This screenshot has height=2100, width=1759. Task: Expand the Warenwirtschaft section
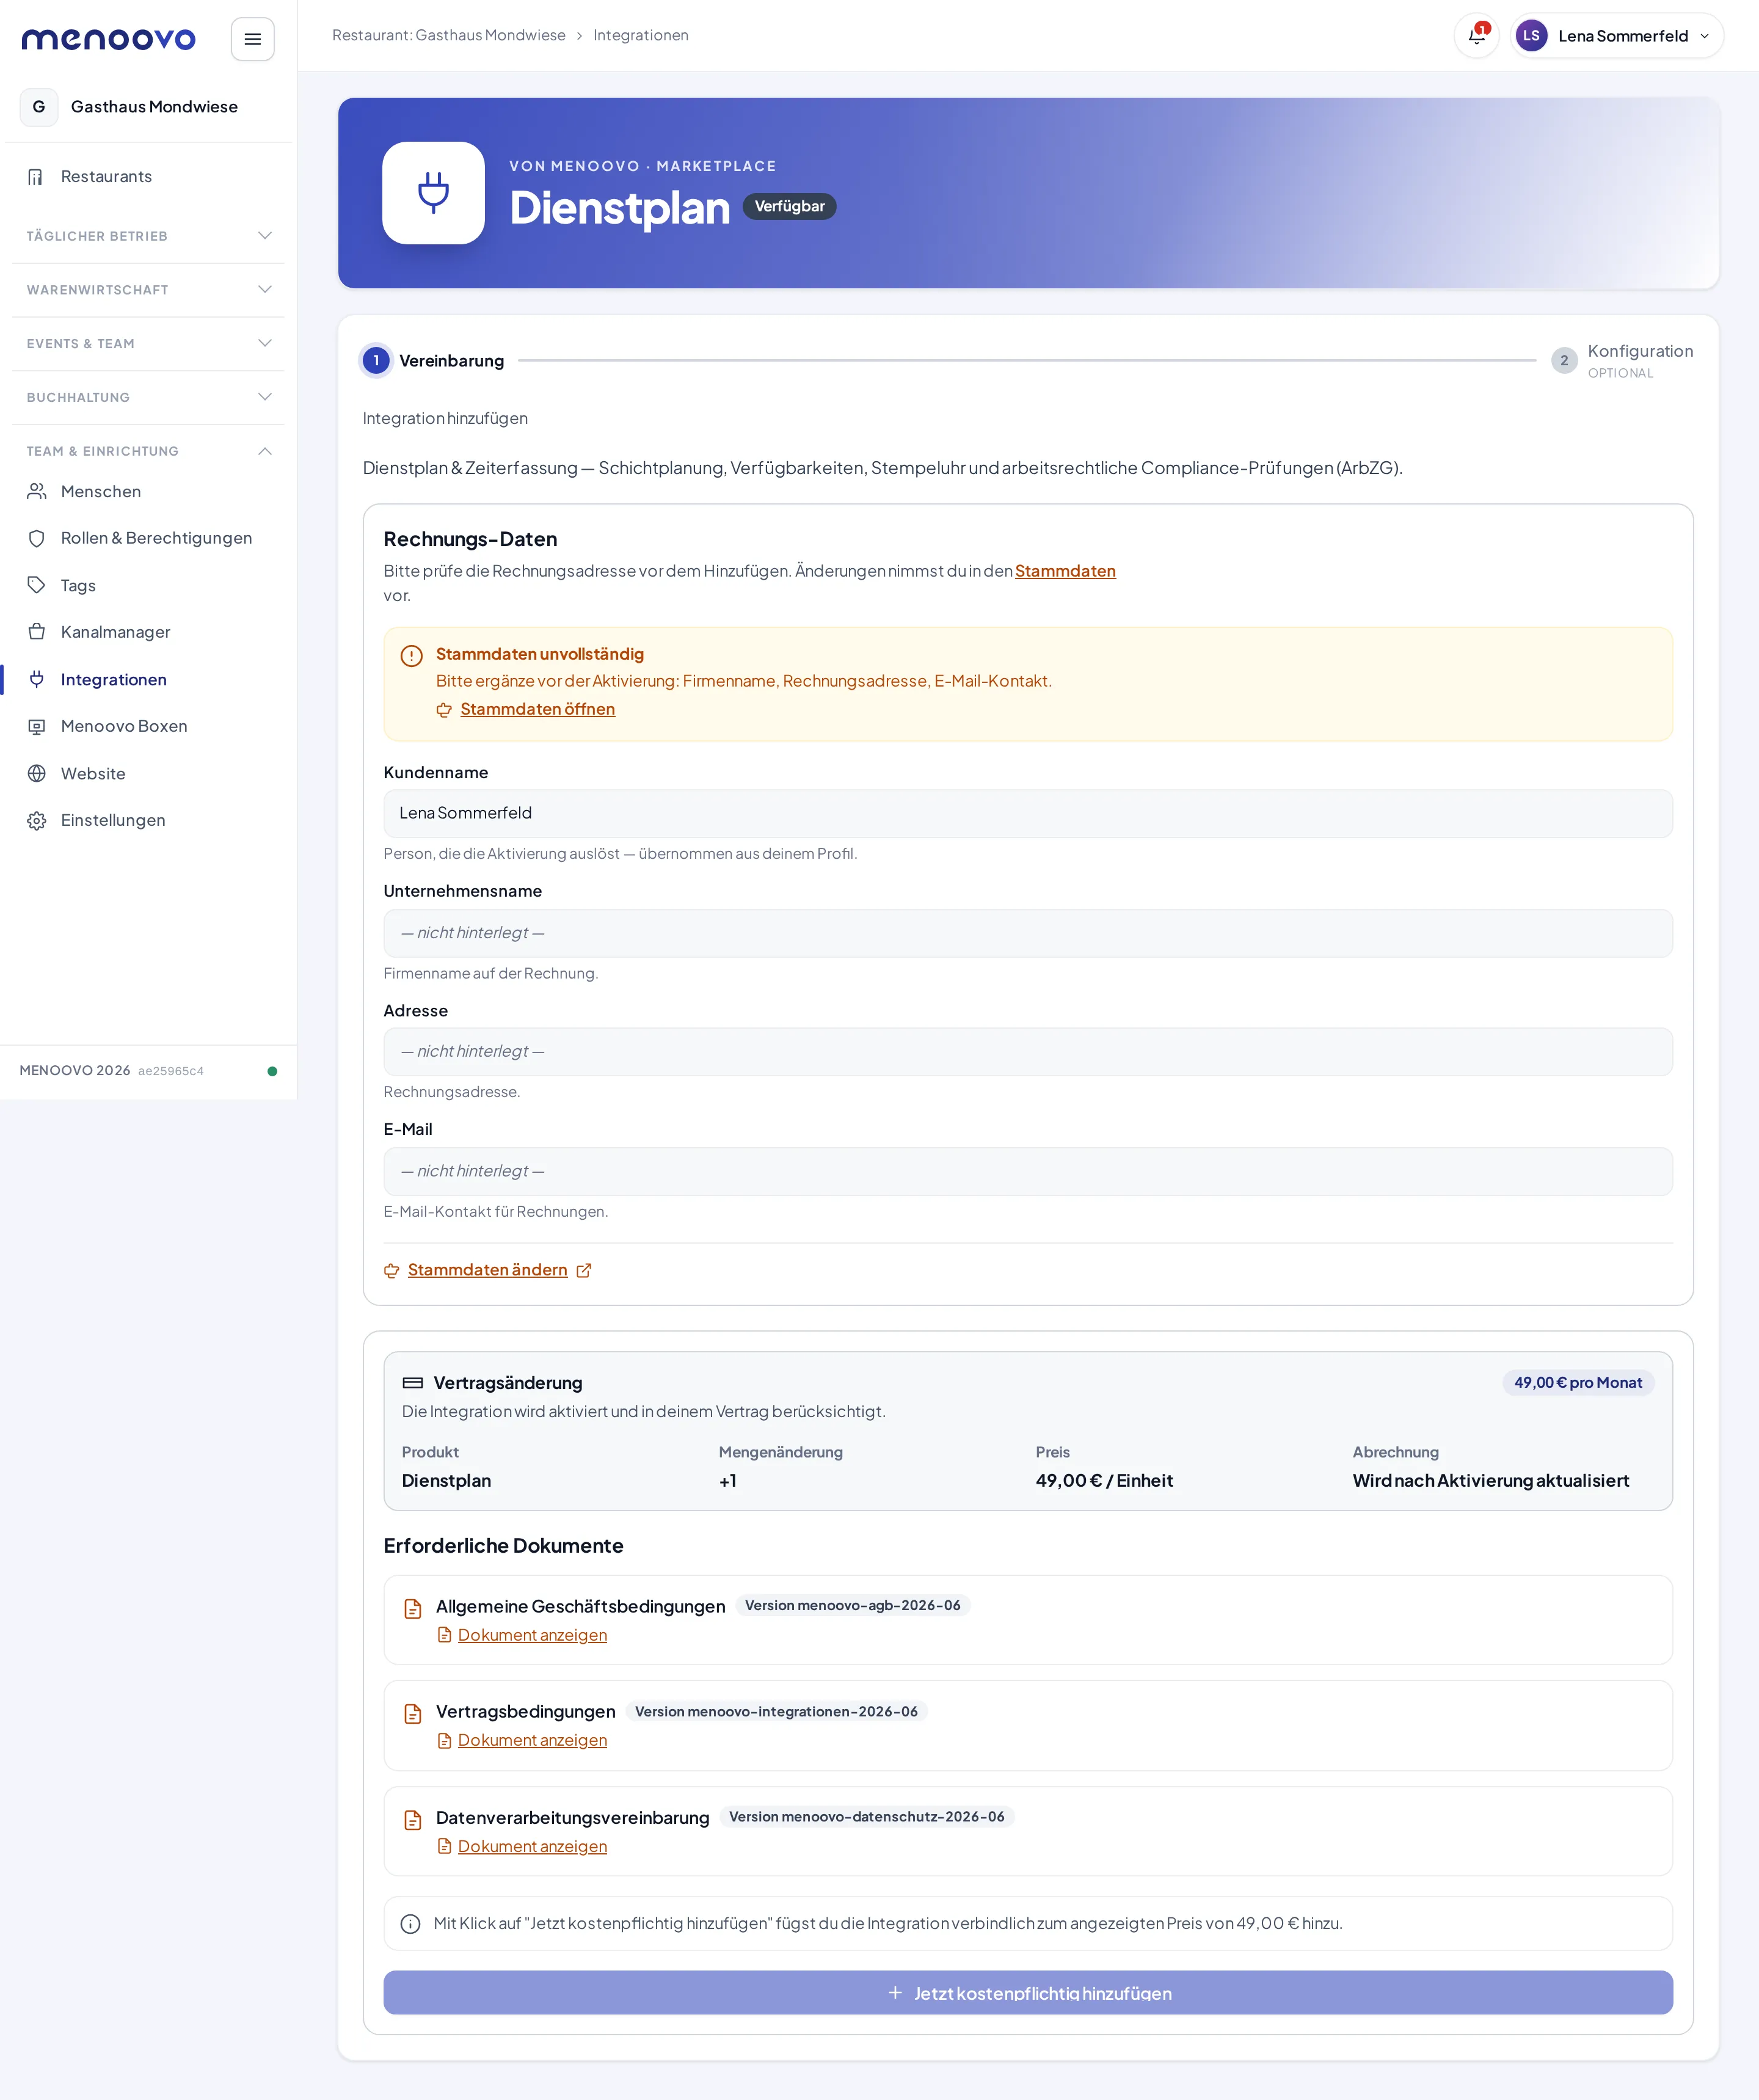[148, 290]
